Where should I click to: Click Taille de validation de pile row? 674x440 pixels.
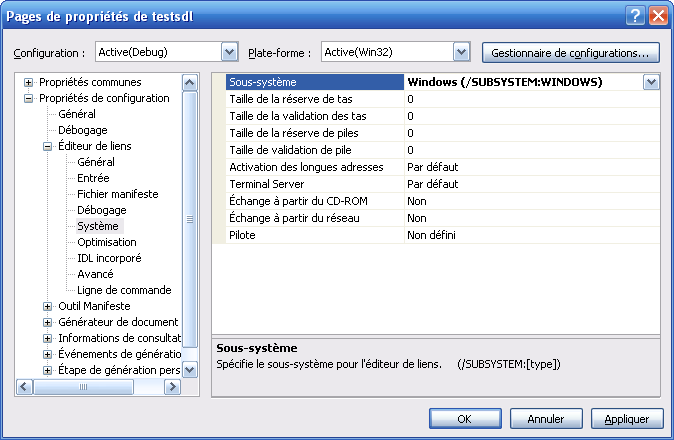(x=443, y=150)
